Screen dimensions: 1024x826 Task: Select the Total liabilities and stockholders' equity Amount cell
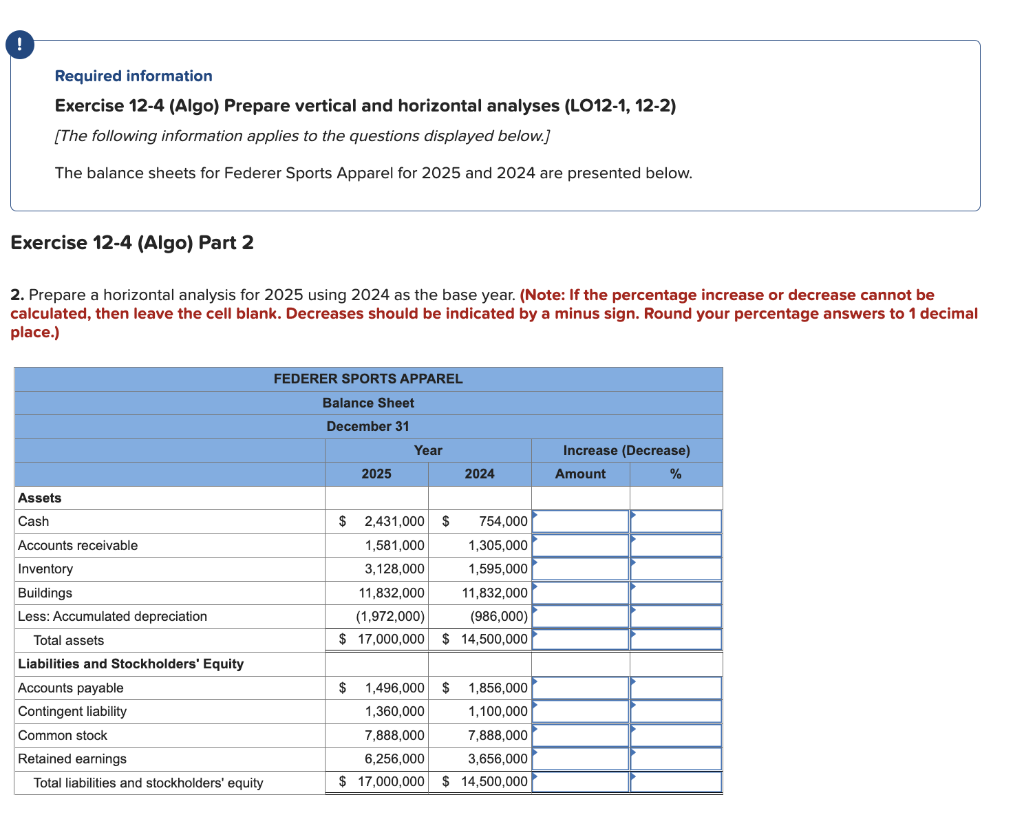coord(580,781)
